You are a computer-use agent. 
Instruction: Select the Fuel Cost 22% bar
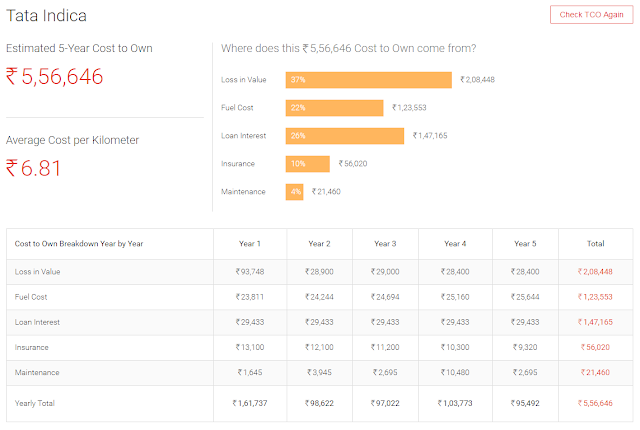pyautogui.click(x=334, y=108)
